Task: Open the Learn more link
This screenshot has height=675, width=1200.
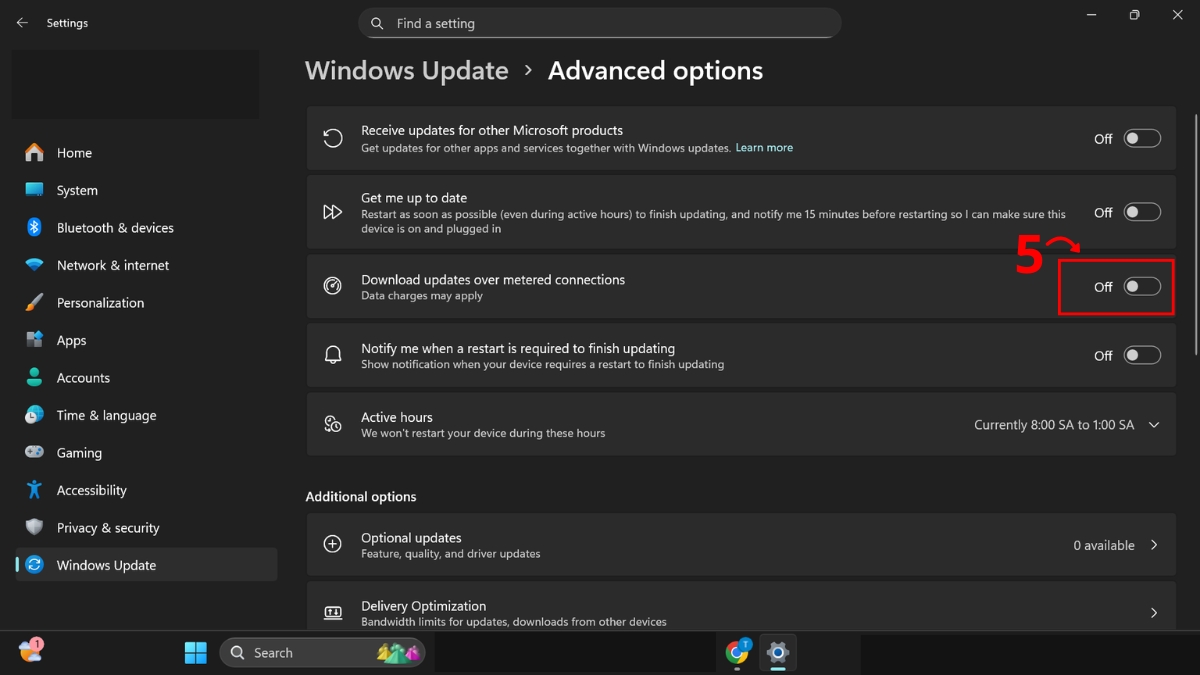Action: 764,147
